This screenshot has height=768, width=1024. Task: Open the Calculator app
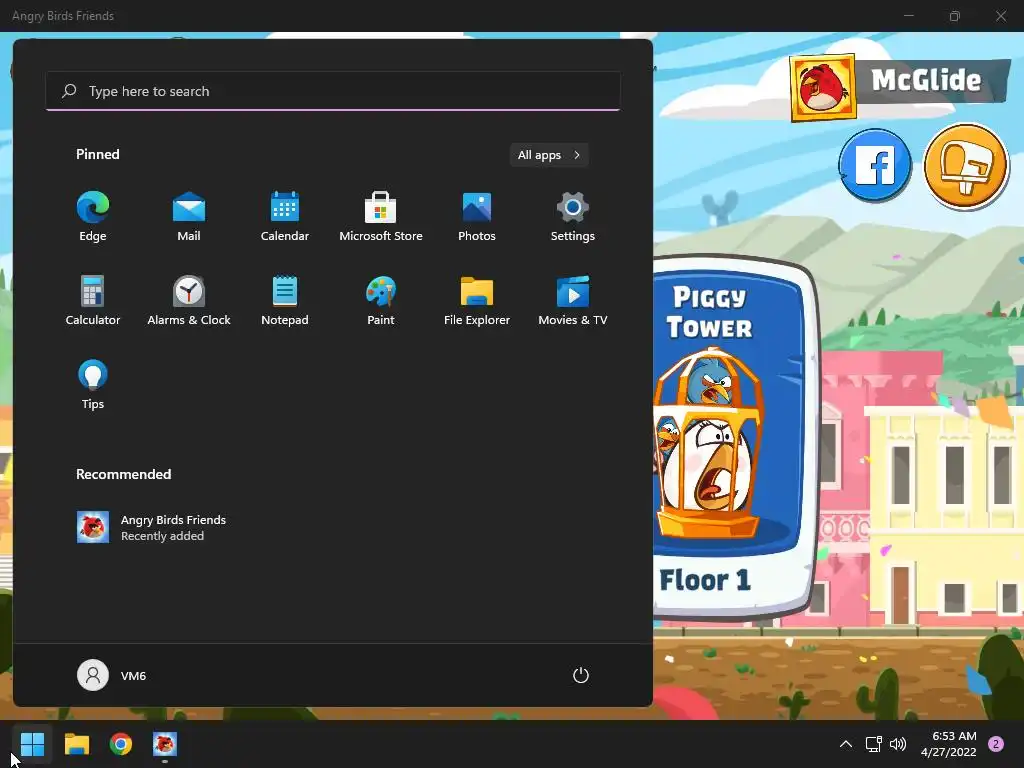point(93,300)
